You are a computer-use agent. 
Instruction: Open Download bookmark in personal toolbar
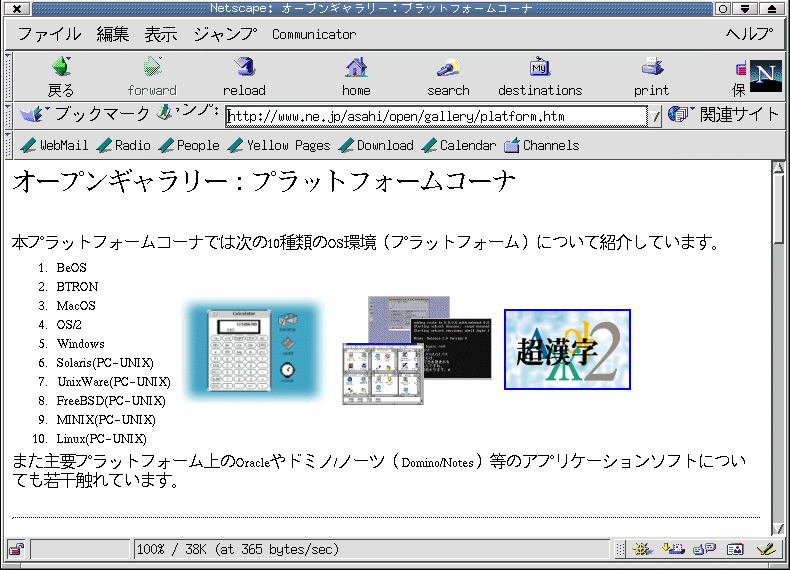click(x=376, y=145)
